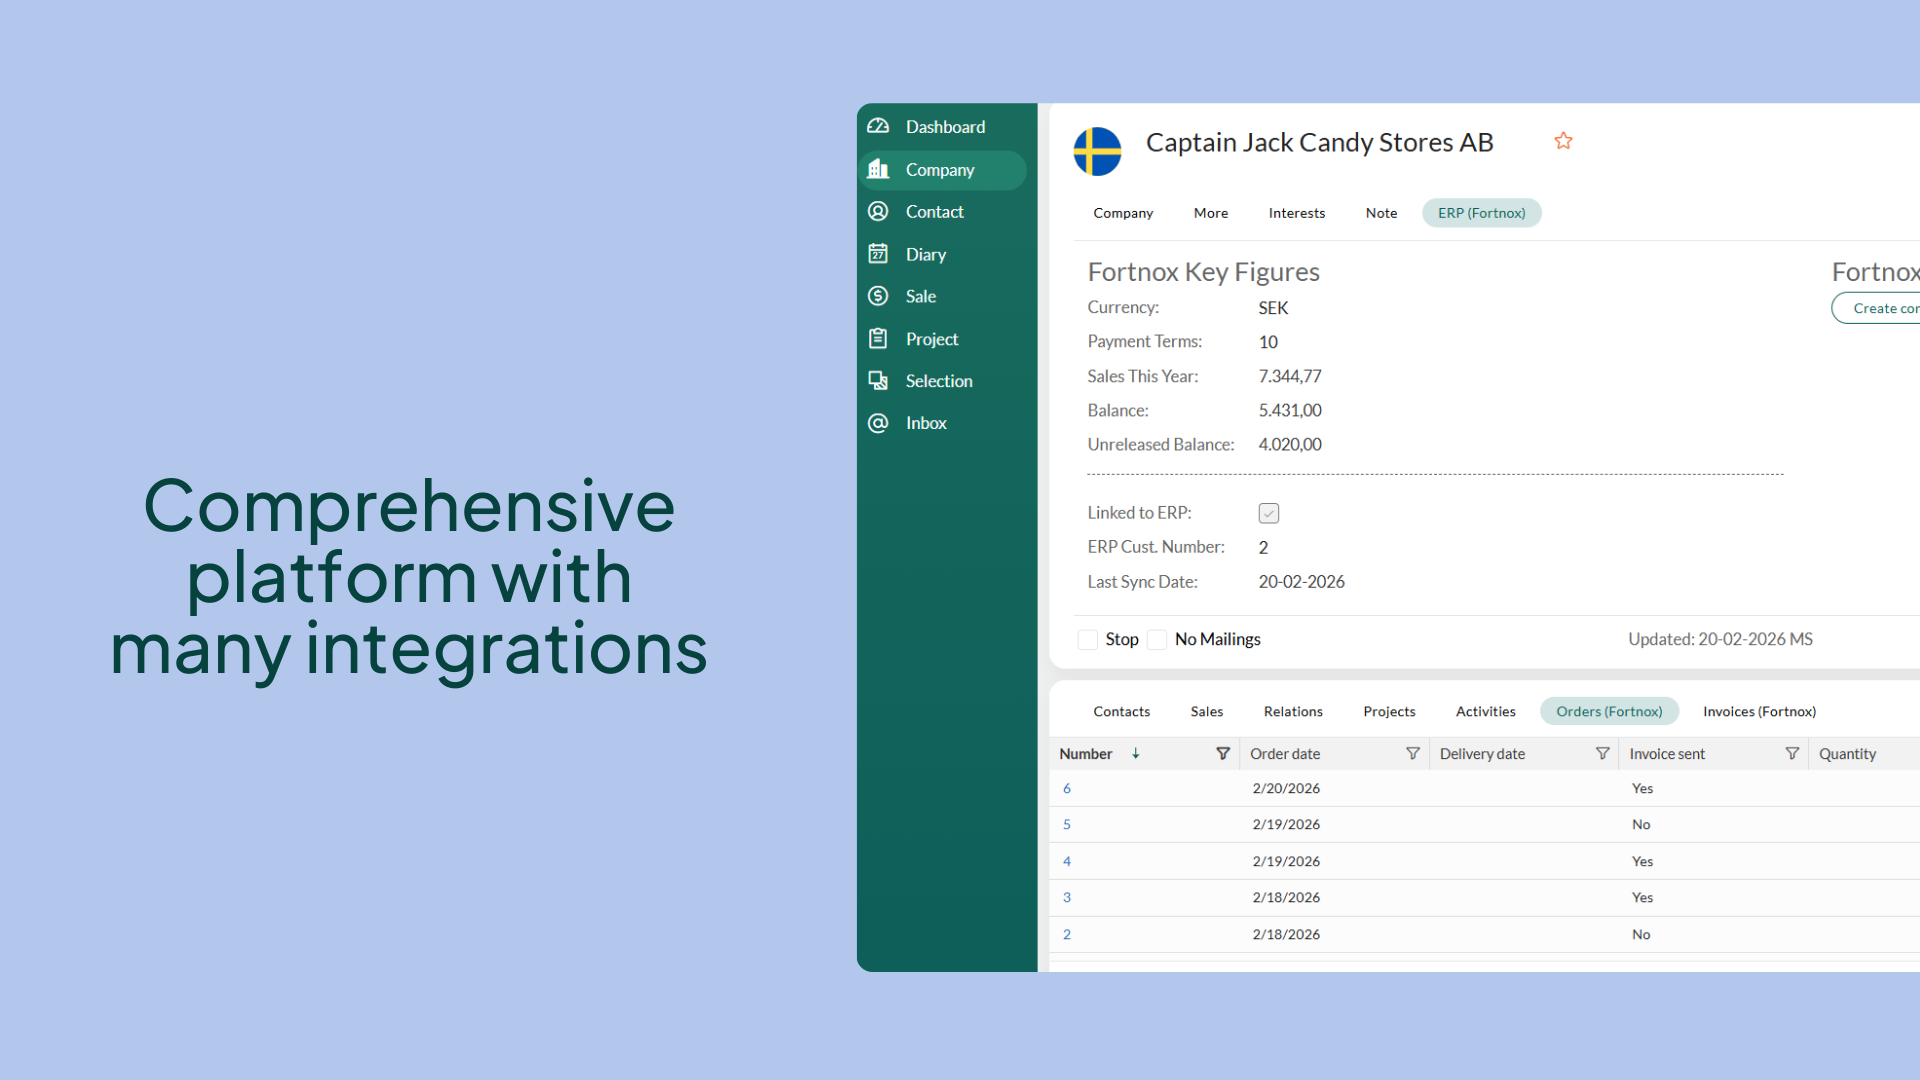Viewport: 1920px width, 1080px height.
Task: Open order number 6 link
Action: pos(1067,789)
